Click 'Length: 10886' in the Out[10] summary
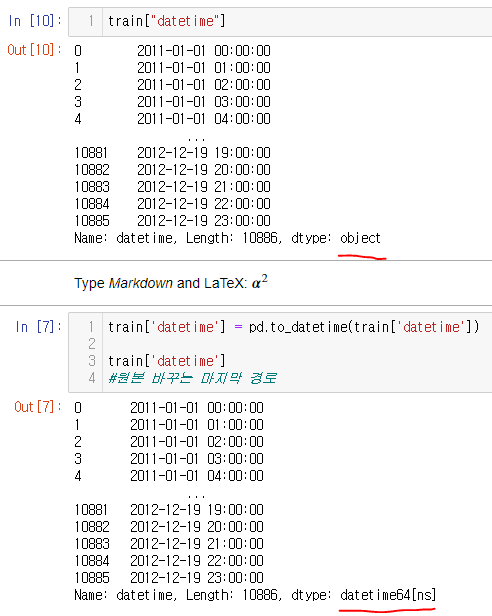The width and height of the screenshot is (492, 616). point(234,238)
